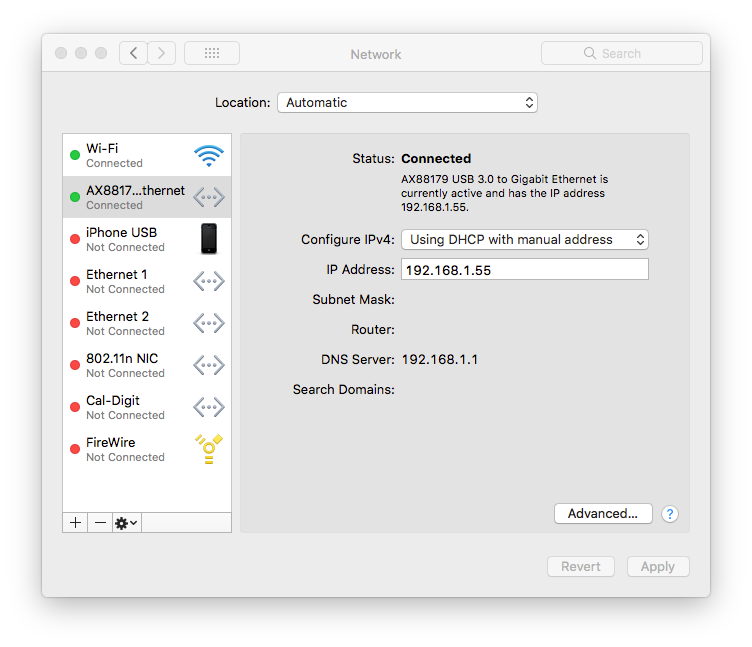Click the 802.11n NIC arrows icon
Screen dimensions: 752x647
(x=209, y=365)
